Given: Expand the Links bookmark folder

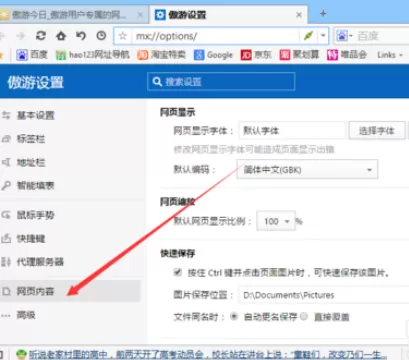Looking at the screenshot, I should [x=390, y=55].
